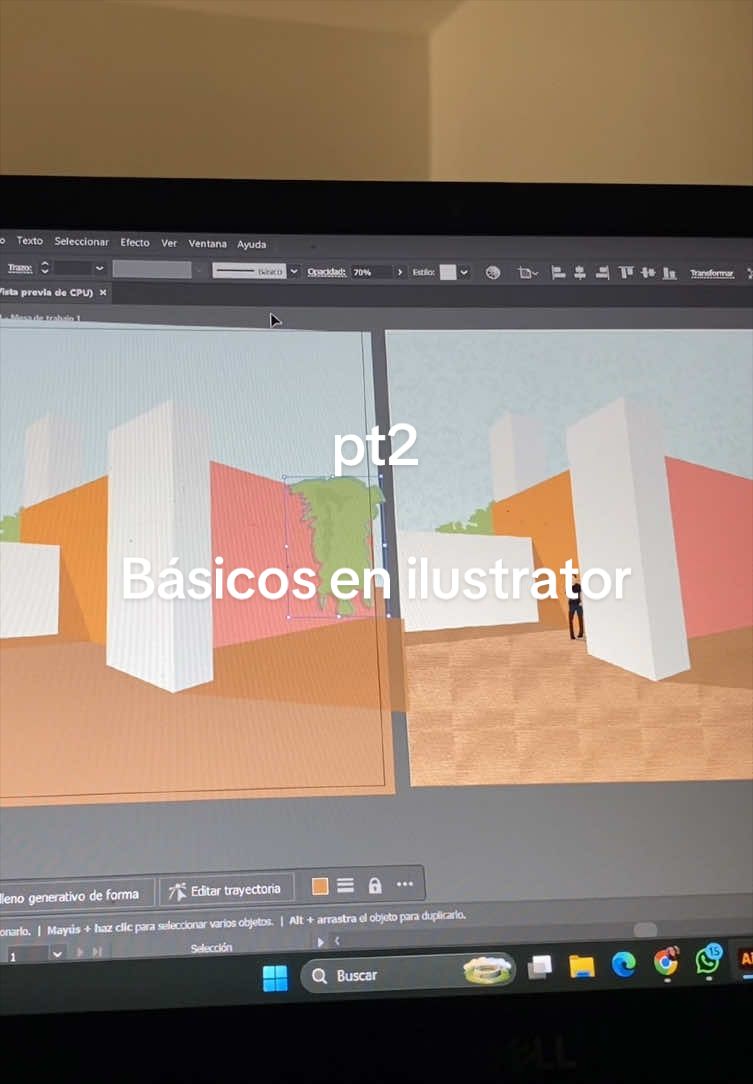Open Google Chrome from taskbar
This screenshot has height=1084, width=753.
point(666,962)
